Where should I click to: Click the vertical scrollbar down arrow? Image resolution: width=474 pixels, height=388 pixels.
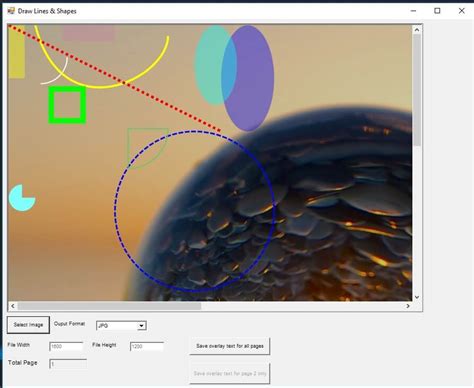point(417,297)
